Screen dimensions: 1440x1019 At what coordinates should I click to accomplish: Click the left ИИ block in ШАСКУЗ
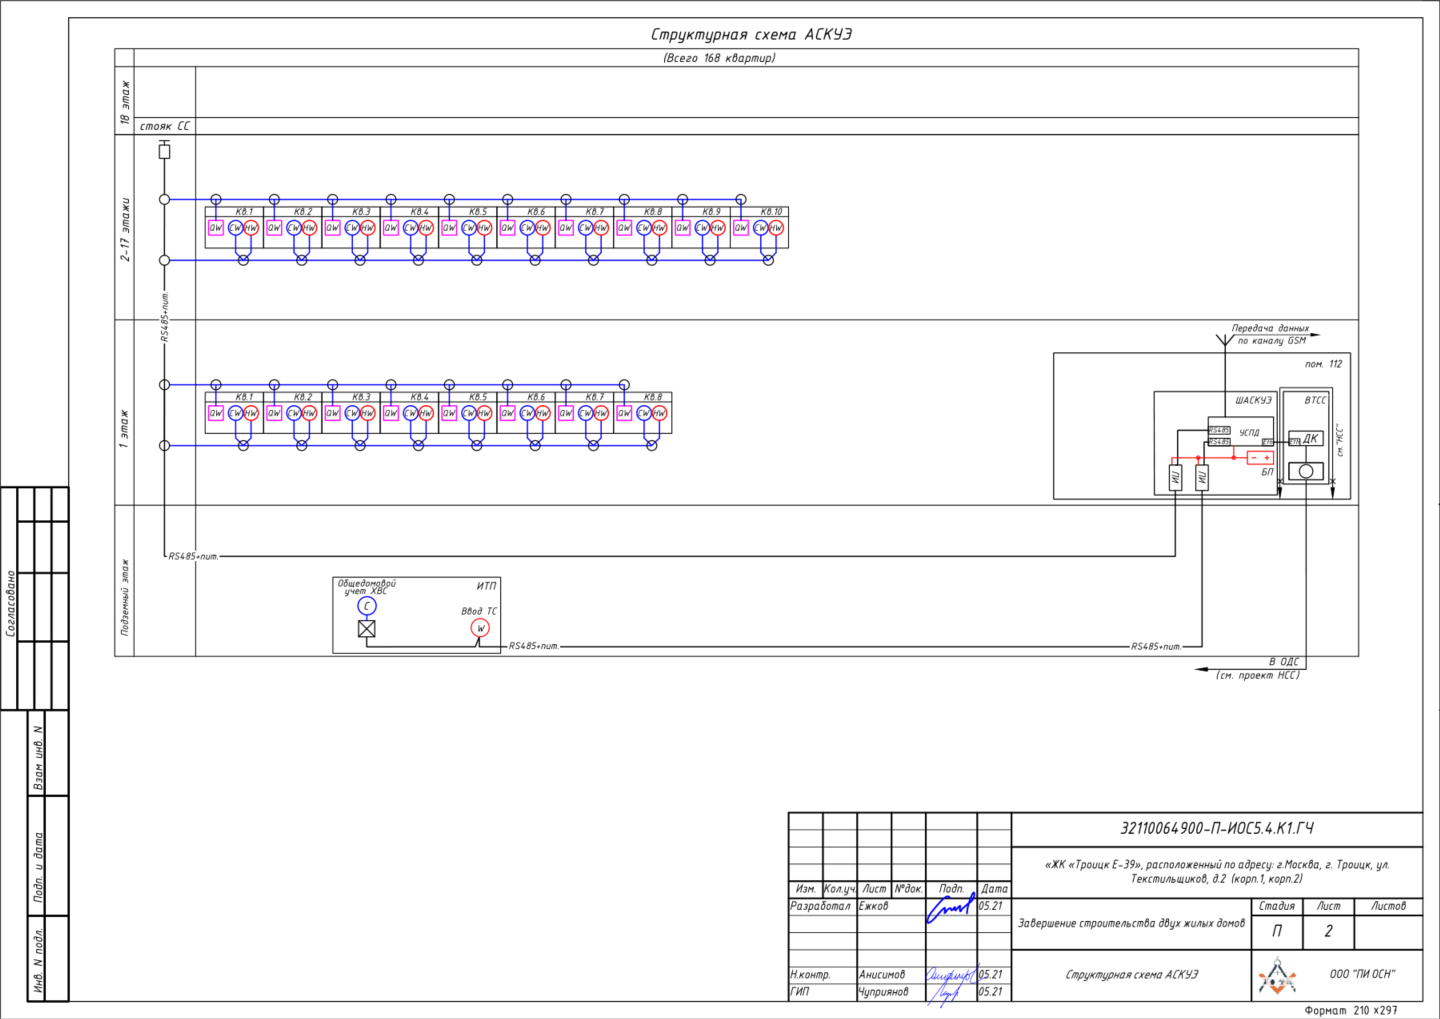1176,478
